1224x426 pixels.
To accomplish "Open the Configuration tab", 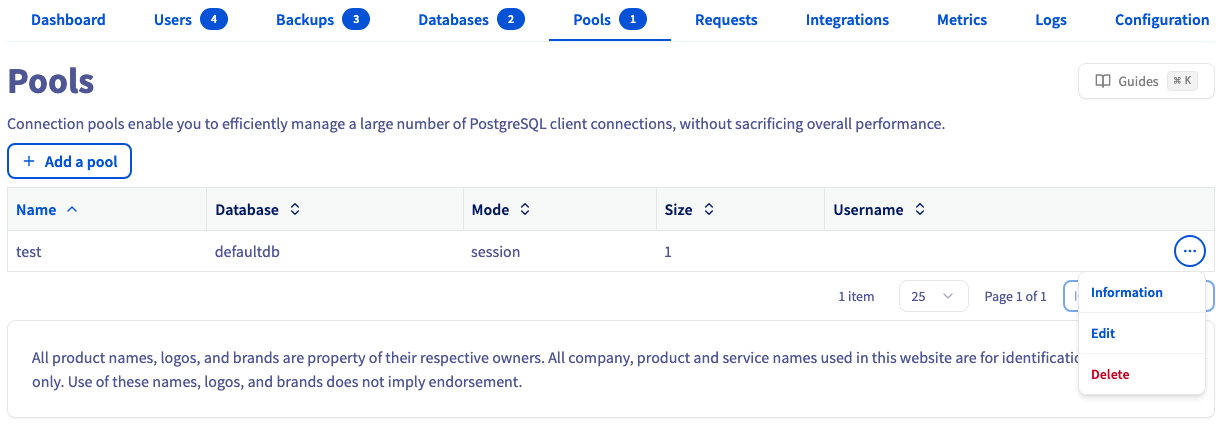I will (x=1162, y=20).
